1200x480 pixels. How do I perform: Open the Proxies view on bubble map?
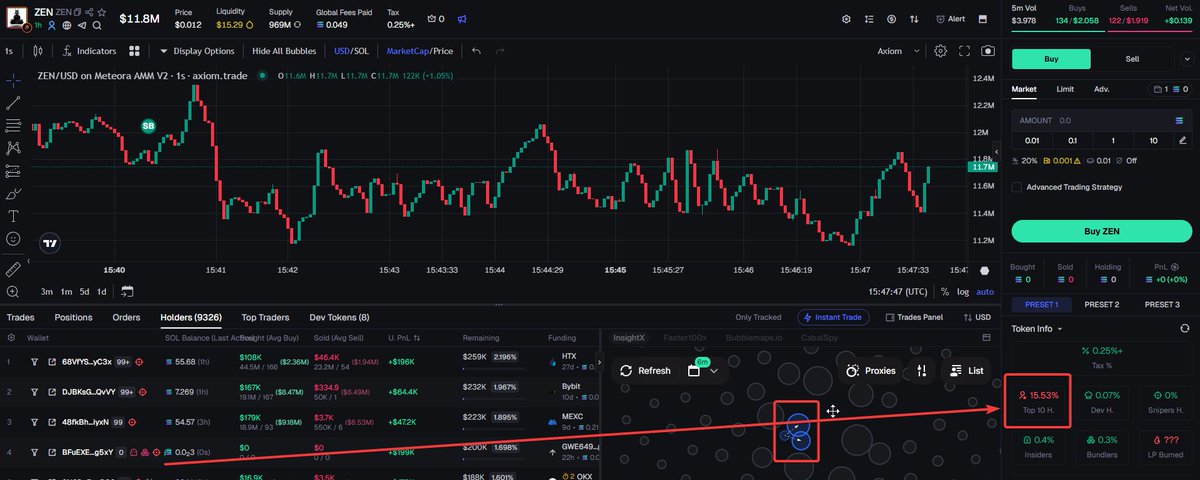(x=871, y=370)
